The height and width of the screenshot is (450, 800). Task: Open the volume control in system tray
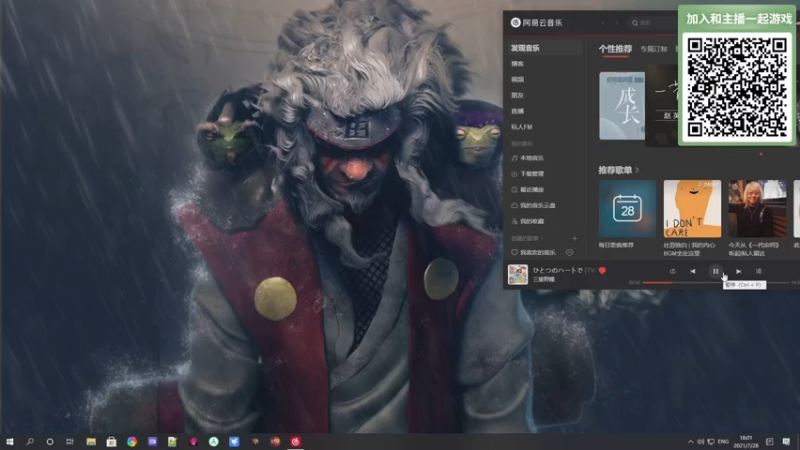[x=701, y=441]
